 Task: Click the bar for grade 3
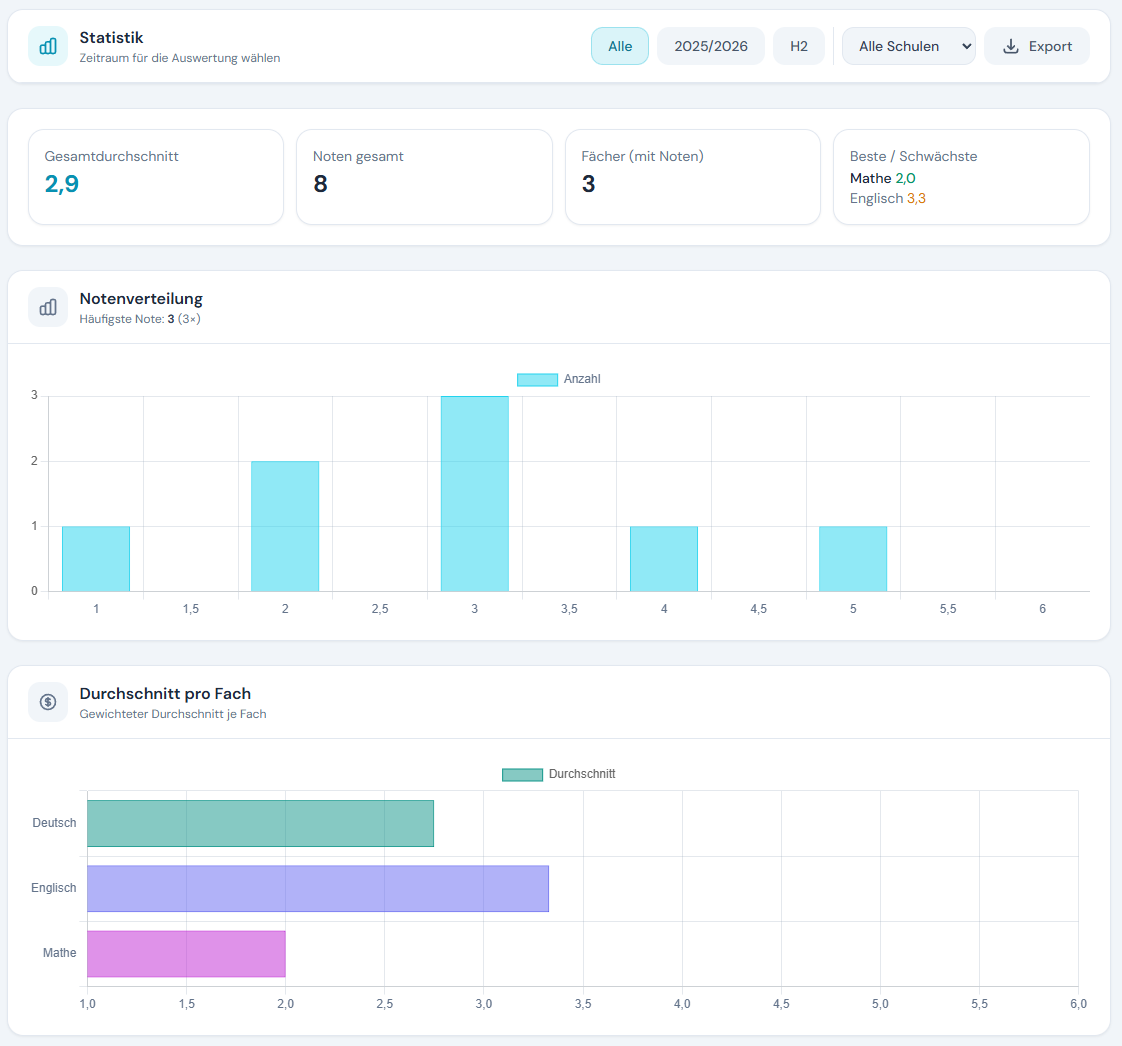coord(474,494)
